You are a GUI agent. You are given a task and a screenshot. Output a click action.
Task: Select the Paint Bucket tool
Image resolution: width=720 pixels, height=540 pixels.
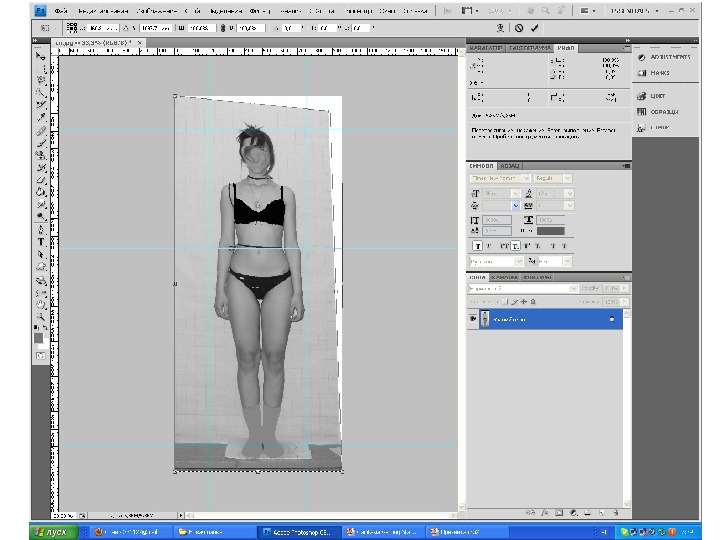pos(41,192)
